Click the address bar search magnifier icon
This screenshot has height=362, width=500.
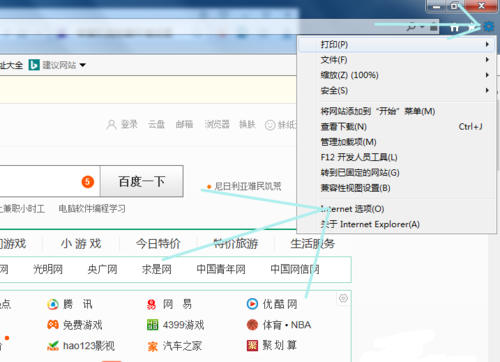(411, 27)
